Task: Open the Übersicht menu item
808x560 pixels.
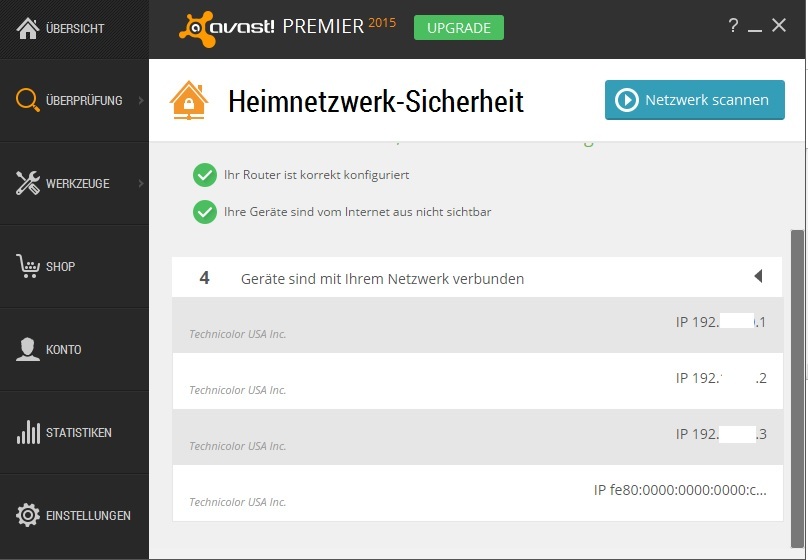Action: click(74, 29)
